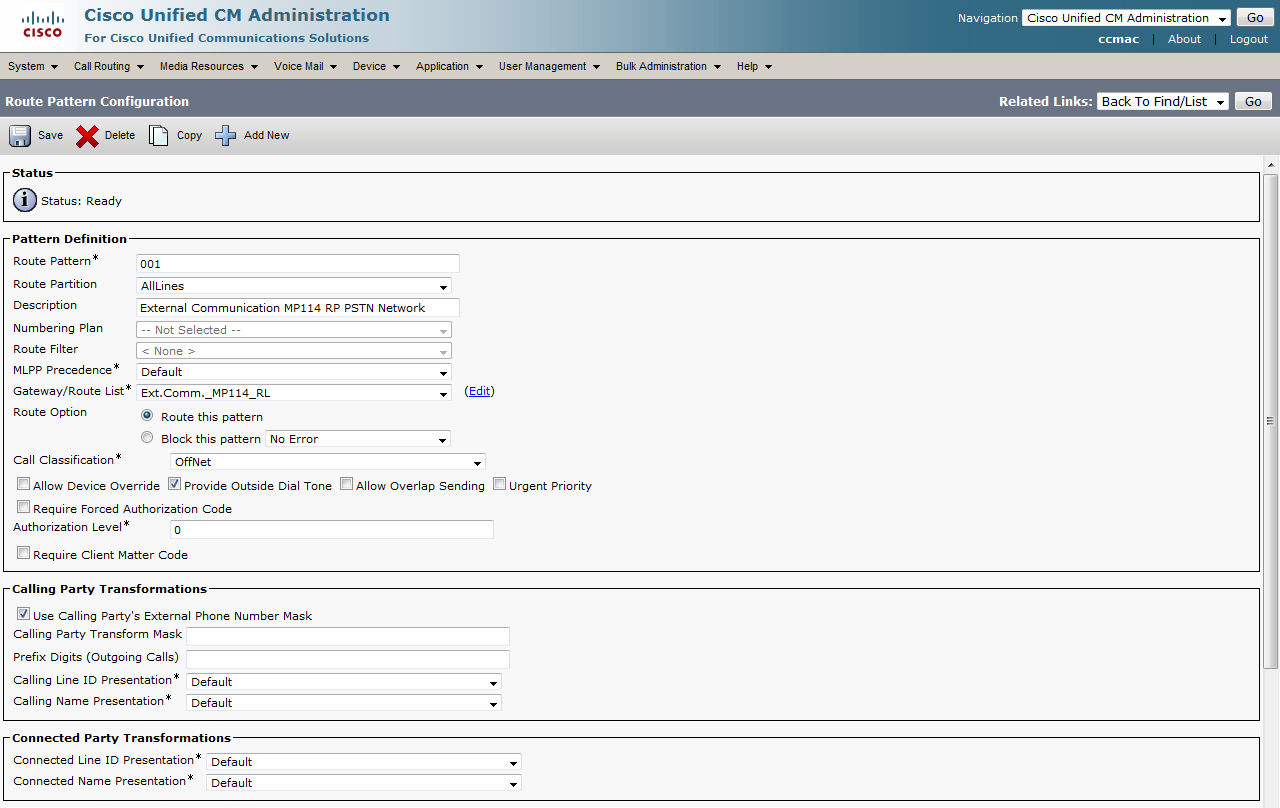Click the vertical page scrollbar
This screenshot has height=808, width=1280.
point(1271,420)
